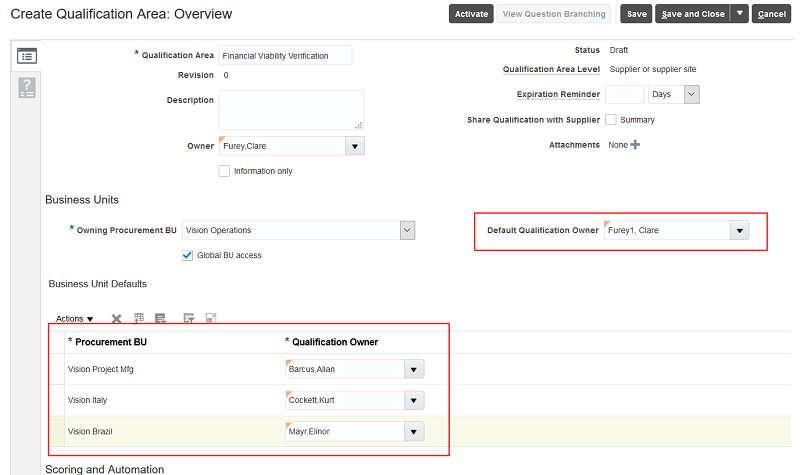Screen dimensions: 800x475
Task: Expand Qualification Owner dropdown for Vision Italy
Action: [x=414, y=400]
